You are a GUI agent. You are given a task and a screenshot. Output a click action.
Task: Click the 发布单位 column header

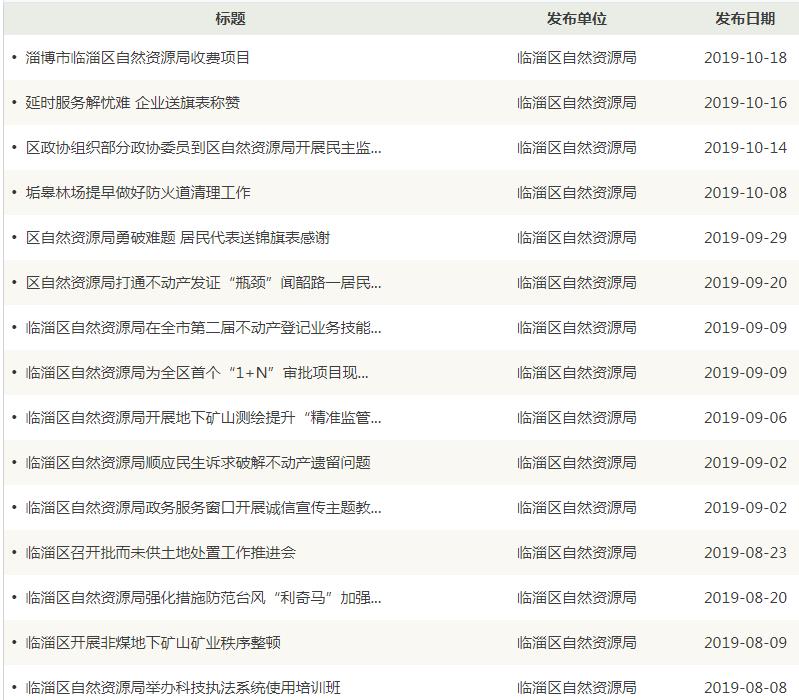(576, 19)
